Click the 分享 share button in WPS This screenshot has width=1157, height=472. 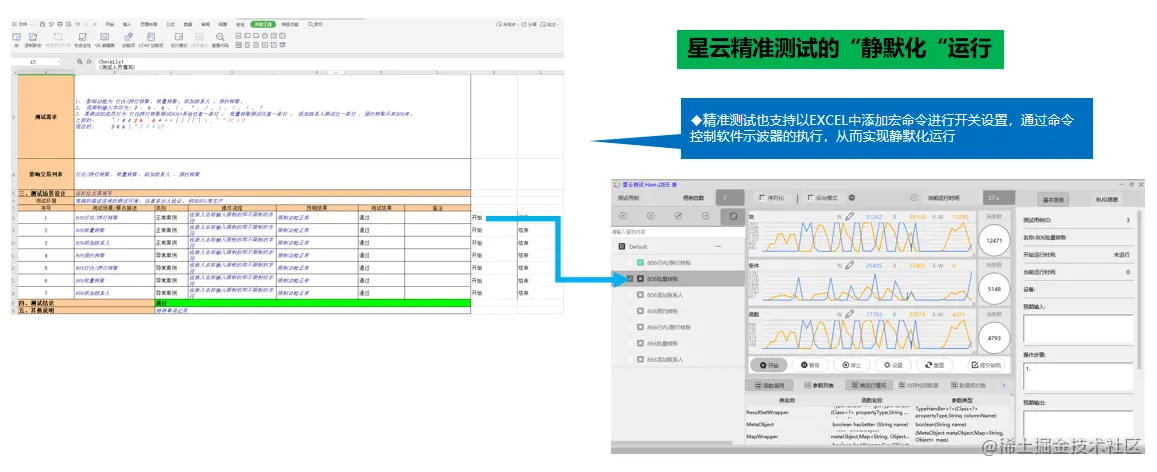[x=528, y=24]
